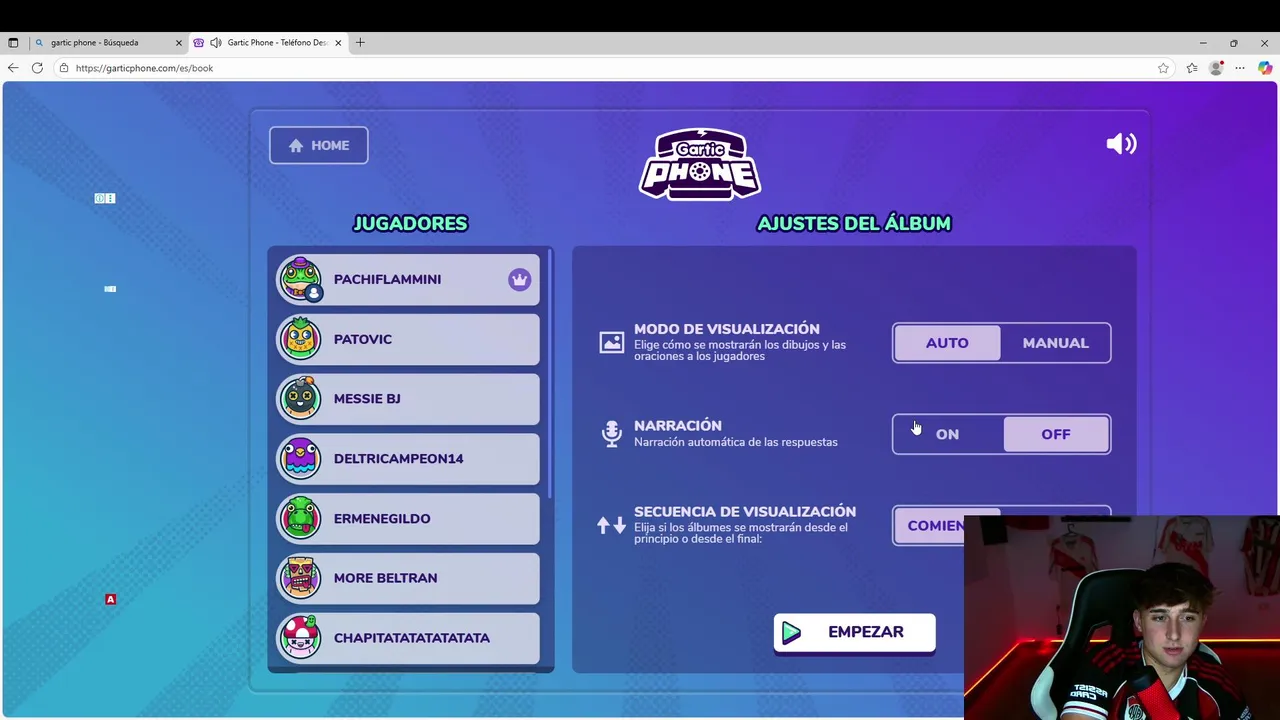Open browser settings three-dots menu
Image resolution: width=1280 pixels, height=720 pixels.
coord(1240,68)
